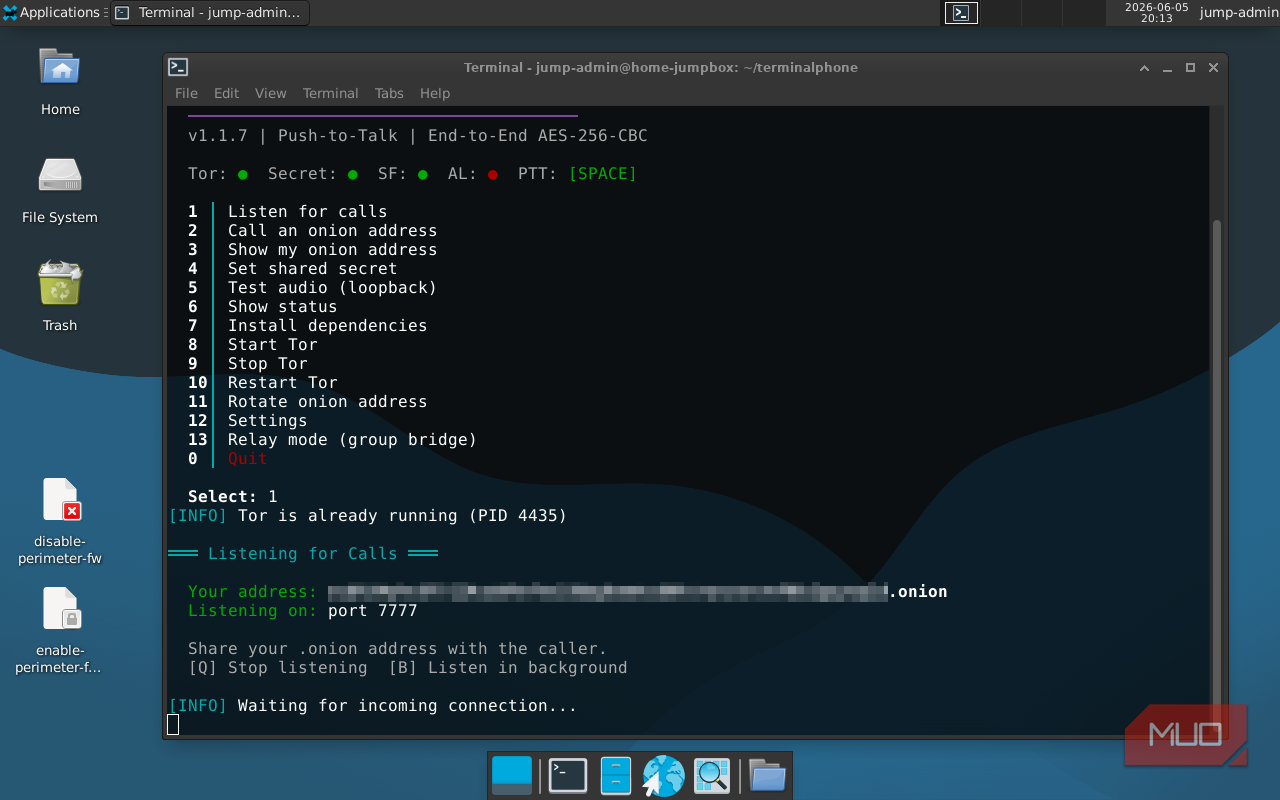Image resolution: width=1280 pixels, height=800 pixels.
Task: Click the "Listen for calls" menu line
Action: point(307,211)
